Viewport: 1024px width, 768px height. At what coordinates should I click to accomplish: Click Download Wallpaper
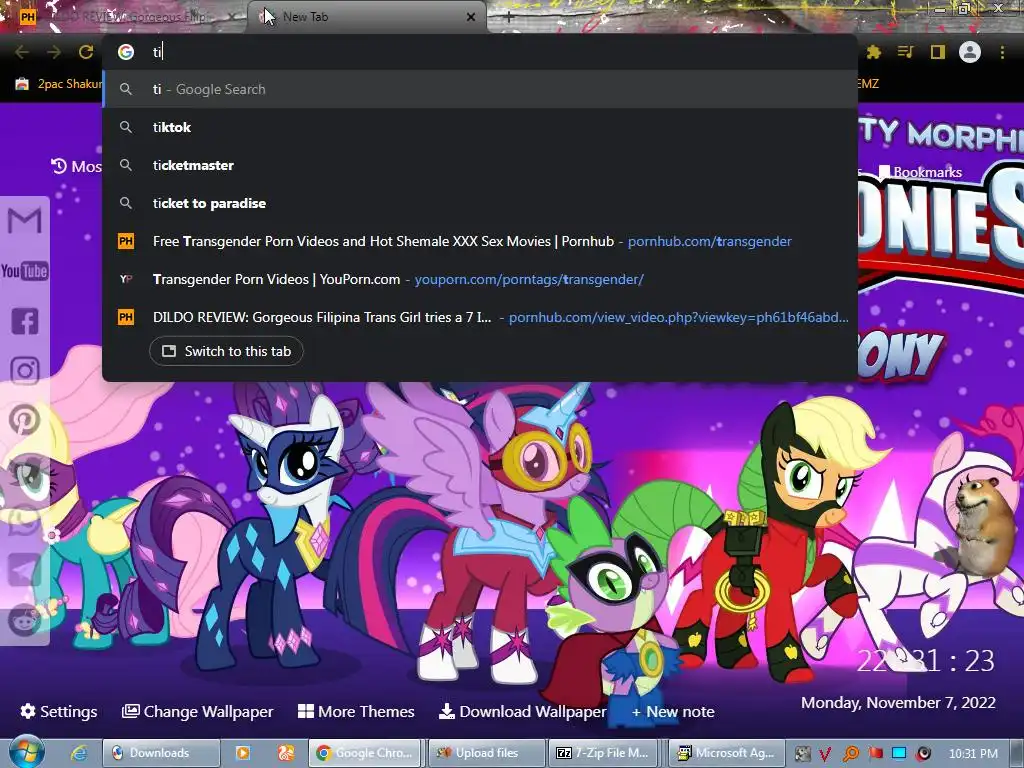point(522,711)
